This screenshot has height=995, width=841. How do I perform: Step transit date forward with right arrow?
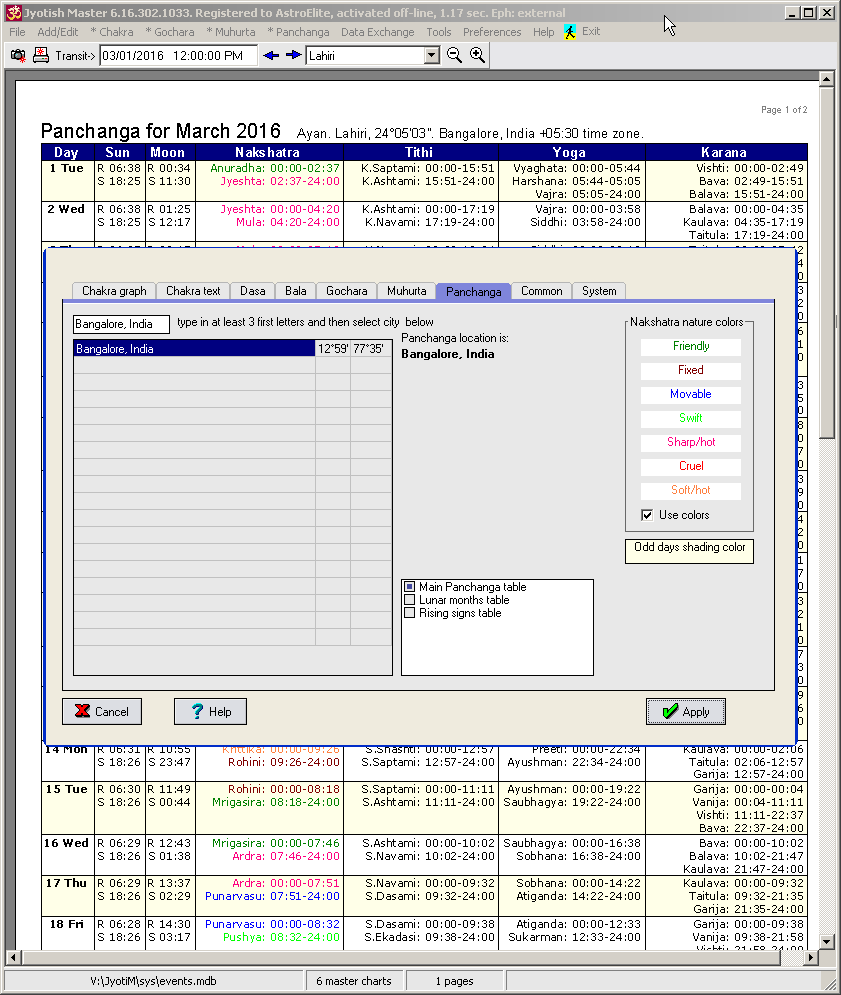point(293,55)
